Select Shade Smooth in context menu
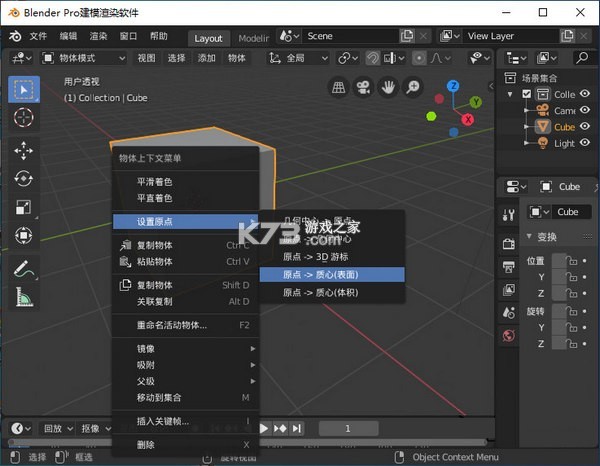 pyautogui.click(x=186, y=182)
